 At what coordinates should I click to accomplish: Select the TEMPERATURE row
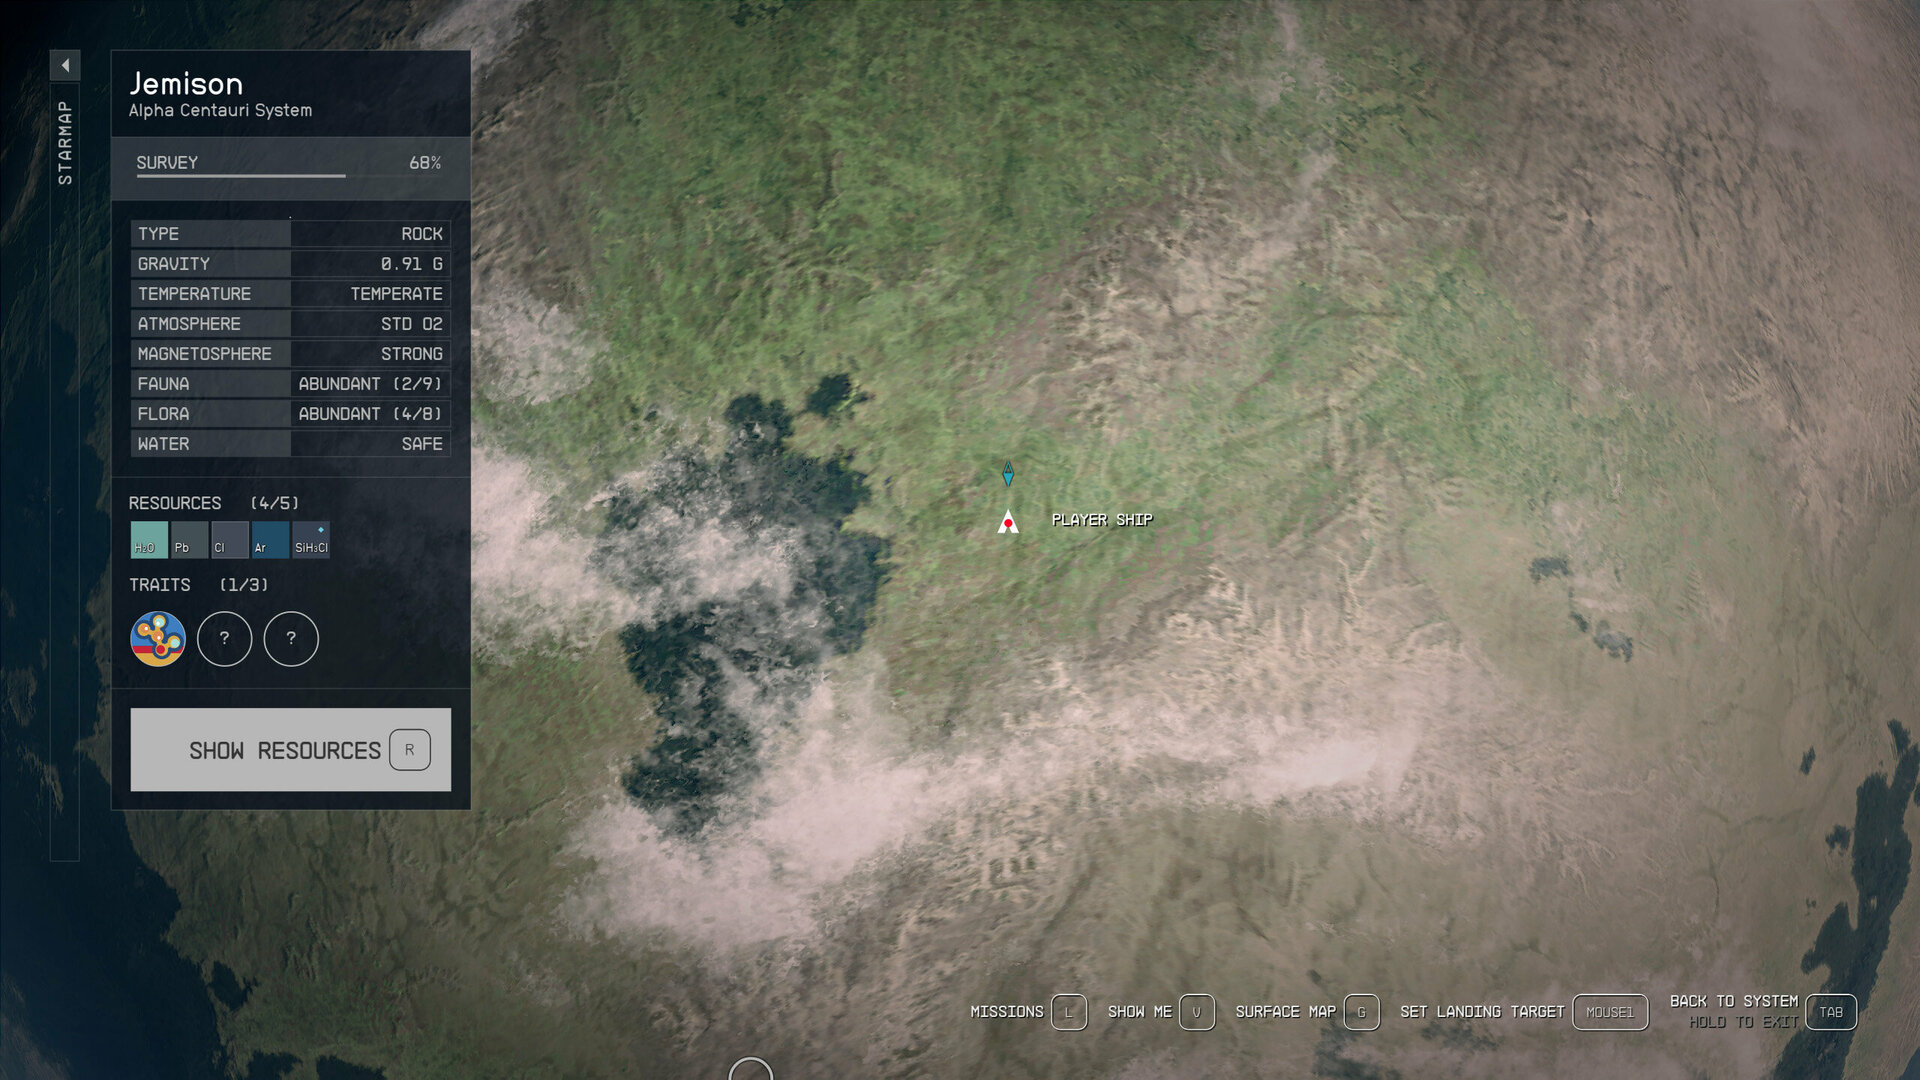[x=290, y=294]
